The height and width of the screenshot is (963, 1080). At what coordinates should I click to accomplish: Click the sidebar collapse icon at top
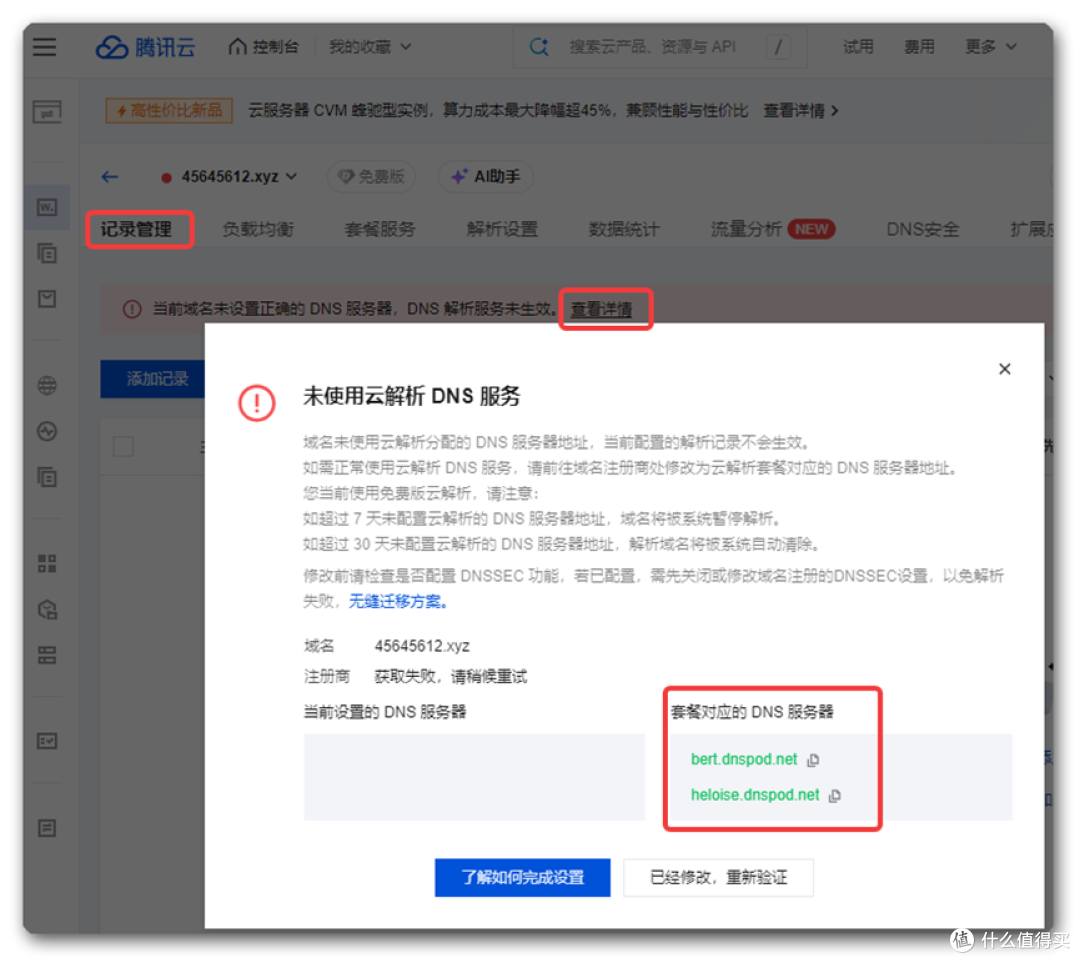tap(47, 112)
